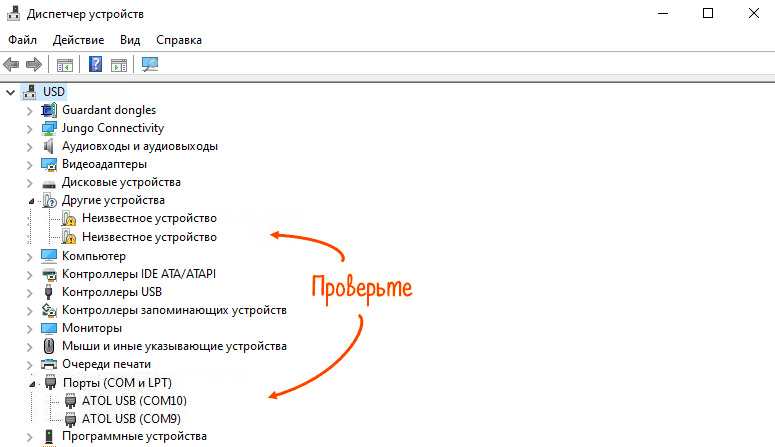Expand the Дисковые устройства category

(30, 183)
